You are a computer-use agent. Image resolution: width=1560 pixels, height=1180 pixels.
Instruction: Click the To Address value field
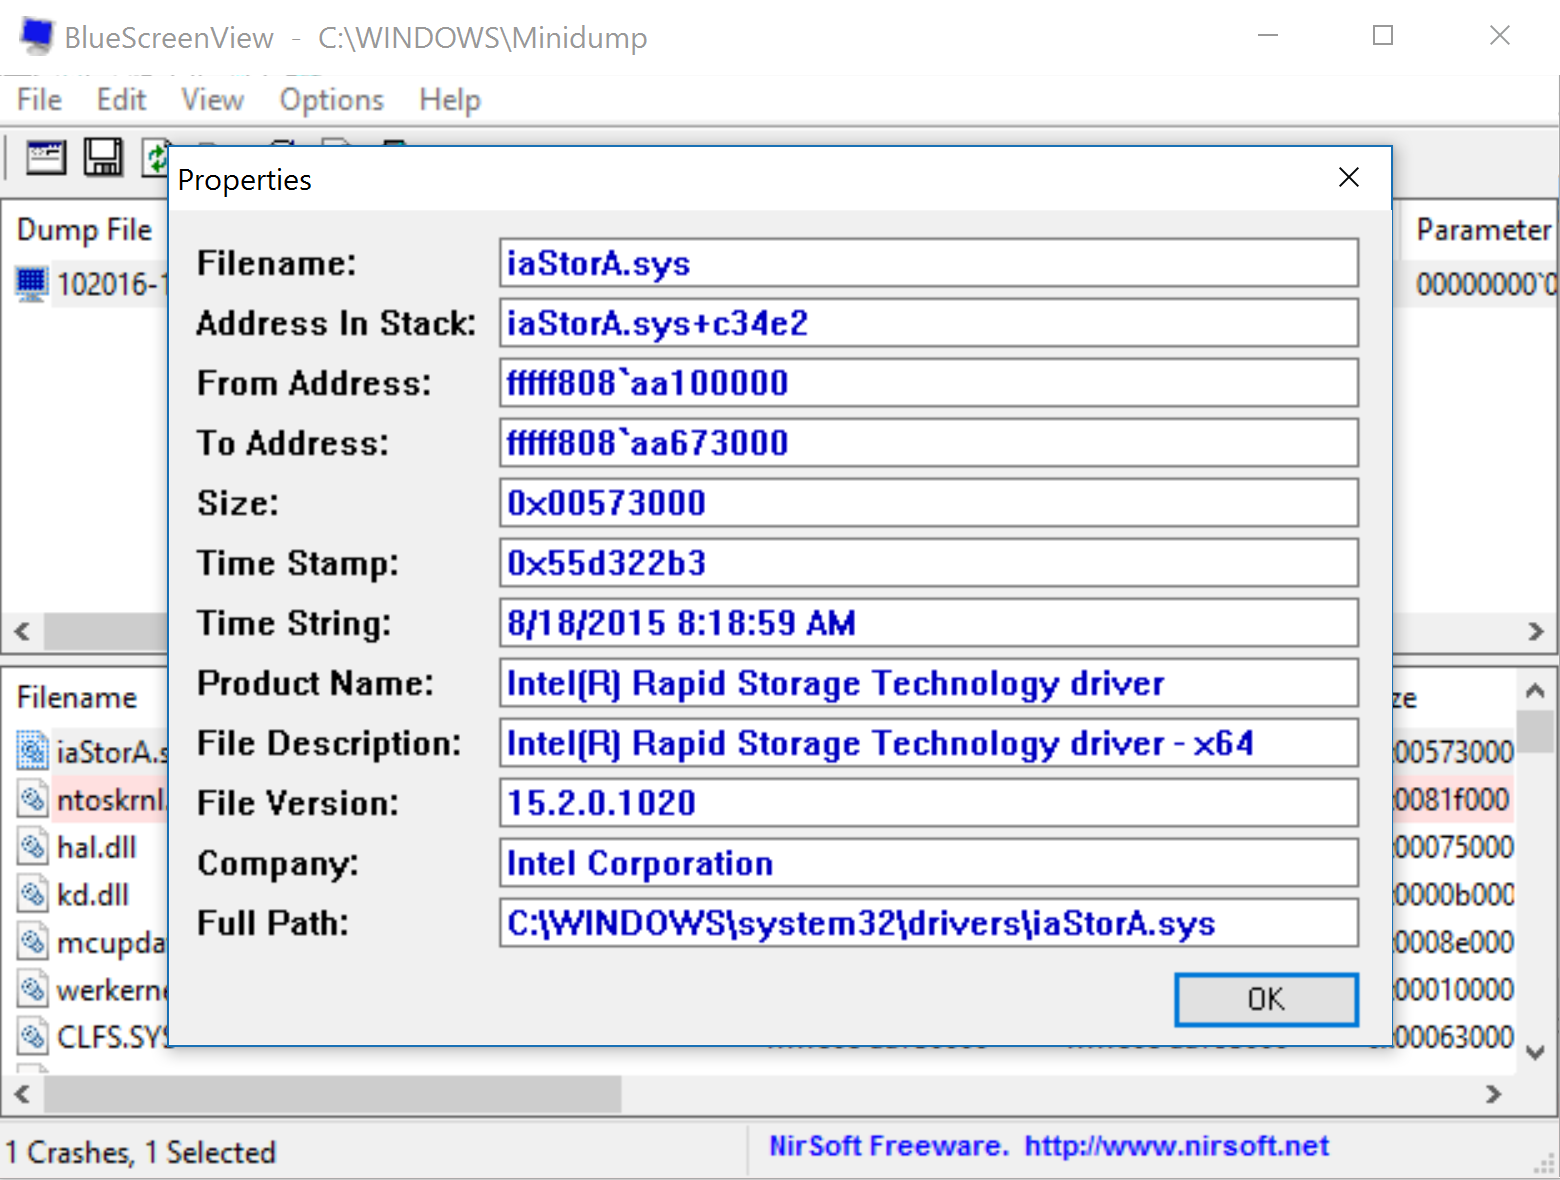[929, 443]
